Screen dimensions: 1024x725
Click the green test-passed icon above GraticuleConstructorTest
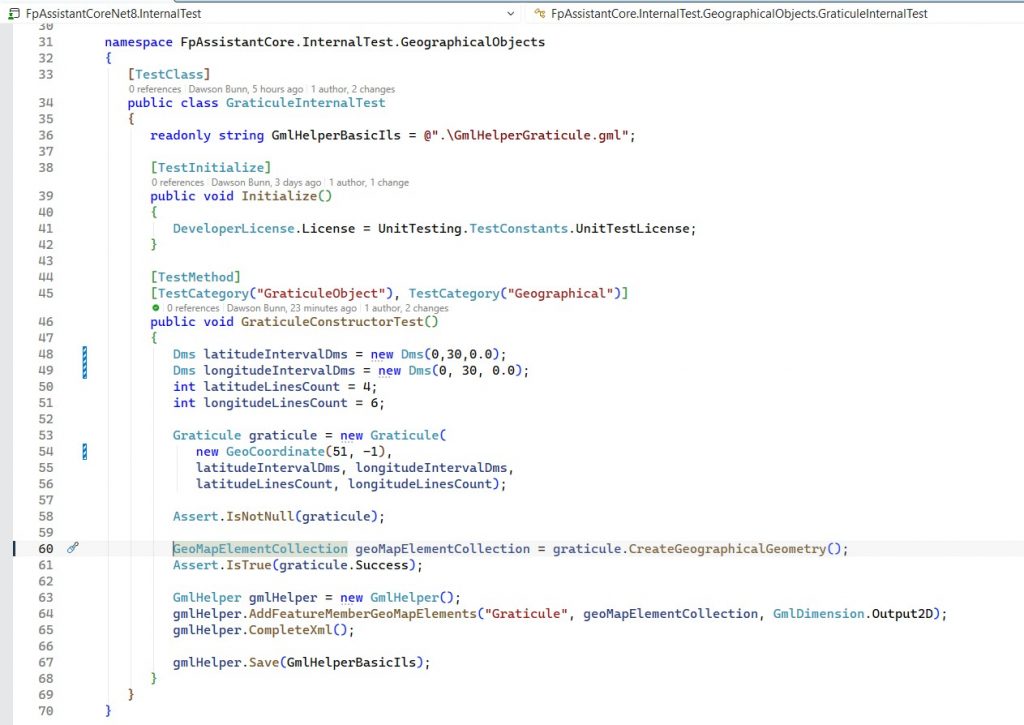click(x=156, y=308)
